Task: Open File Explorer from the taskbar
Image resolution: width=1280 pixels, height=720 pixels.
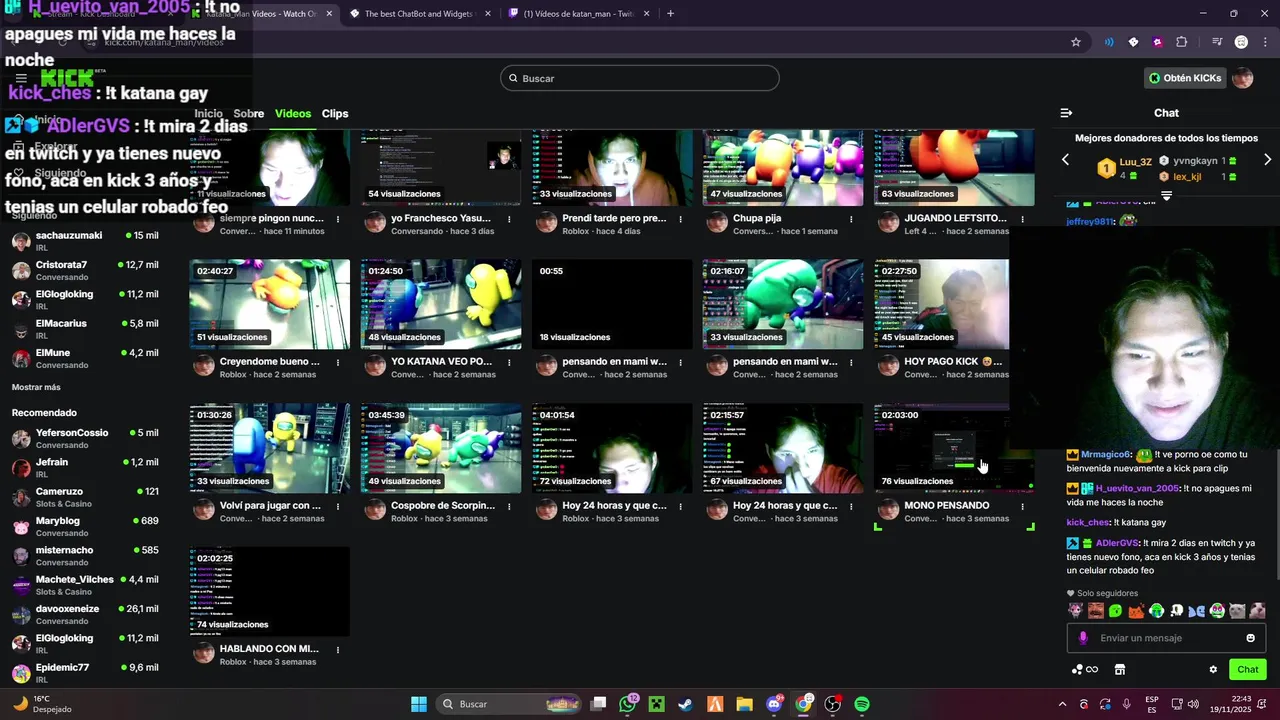Action: point(744,704)
